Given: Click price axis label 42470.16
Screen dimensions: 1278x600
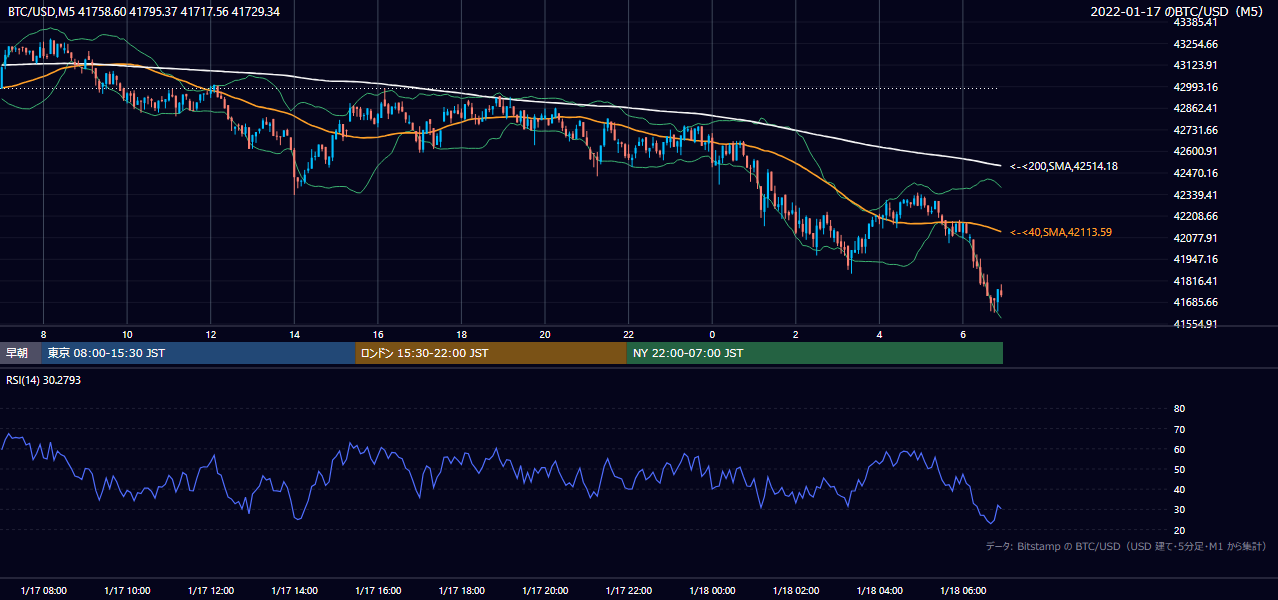Looking at the screenshot, I should 1196,173.
